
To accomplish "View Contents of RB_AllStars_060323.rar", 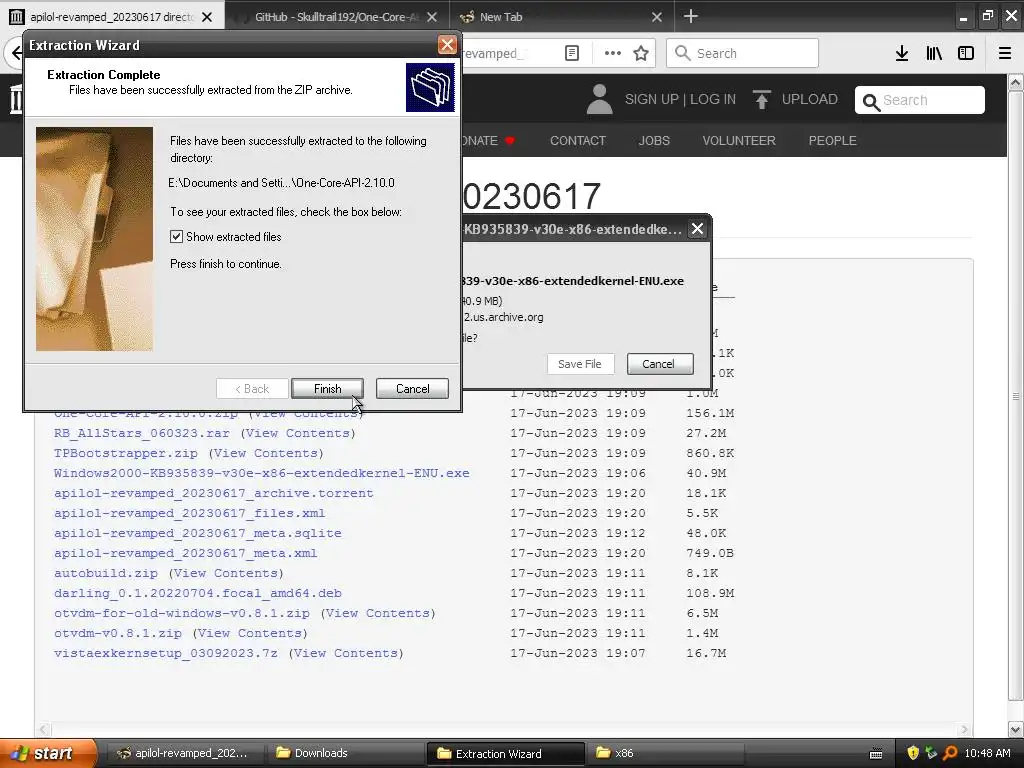I will coord(298,433).
